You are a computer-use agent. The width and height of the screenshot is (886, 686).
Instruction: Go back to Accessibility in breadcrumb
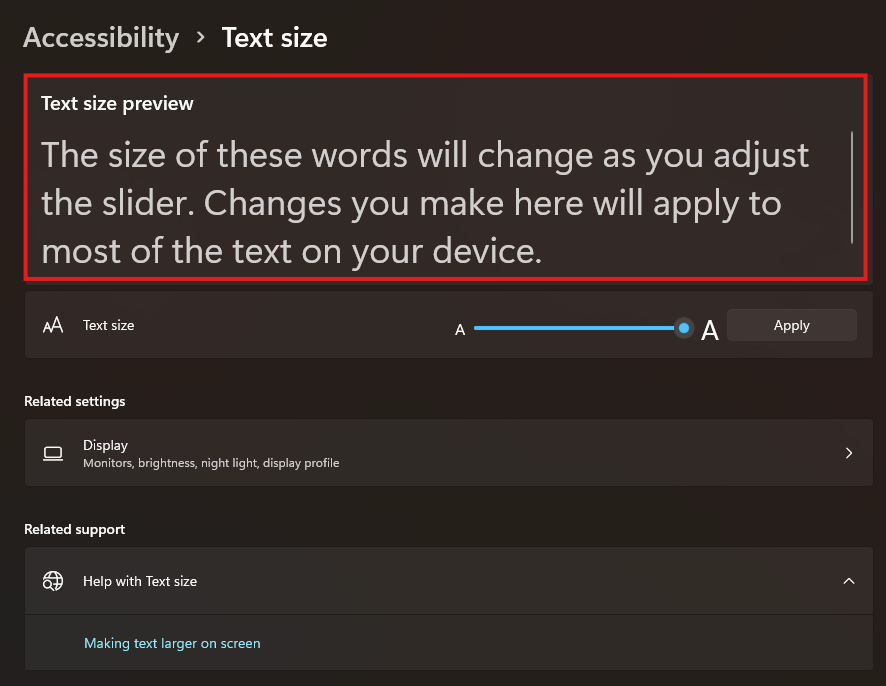(x=101, y=38)
